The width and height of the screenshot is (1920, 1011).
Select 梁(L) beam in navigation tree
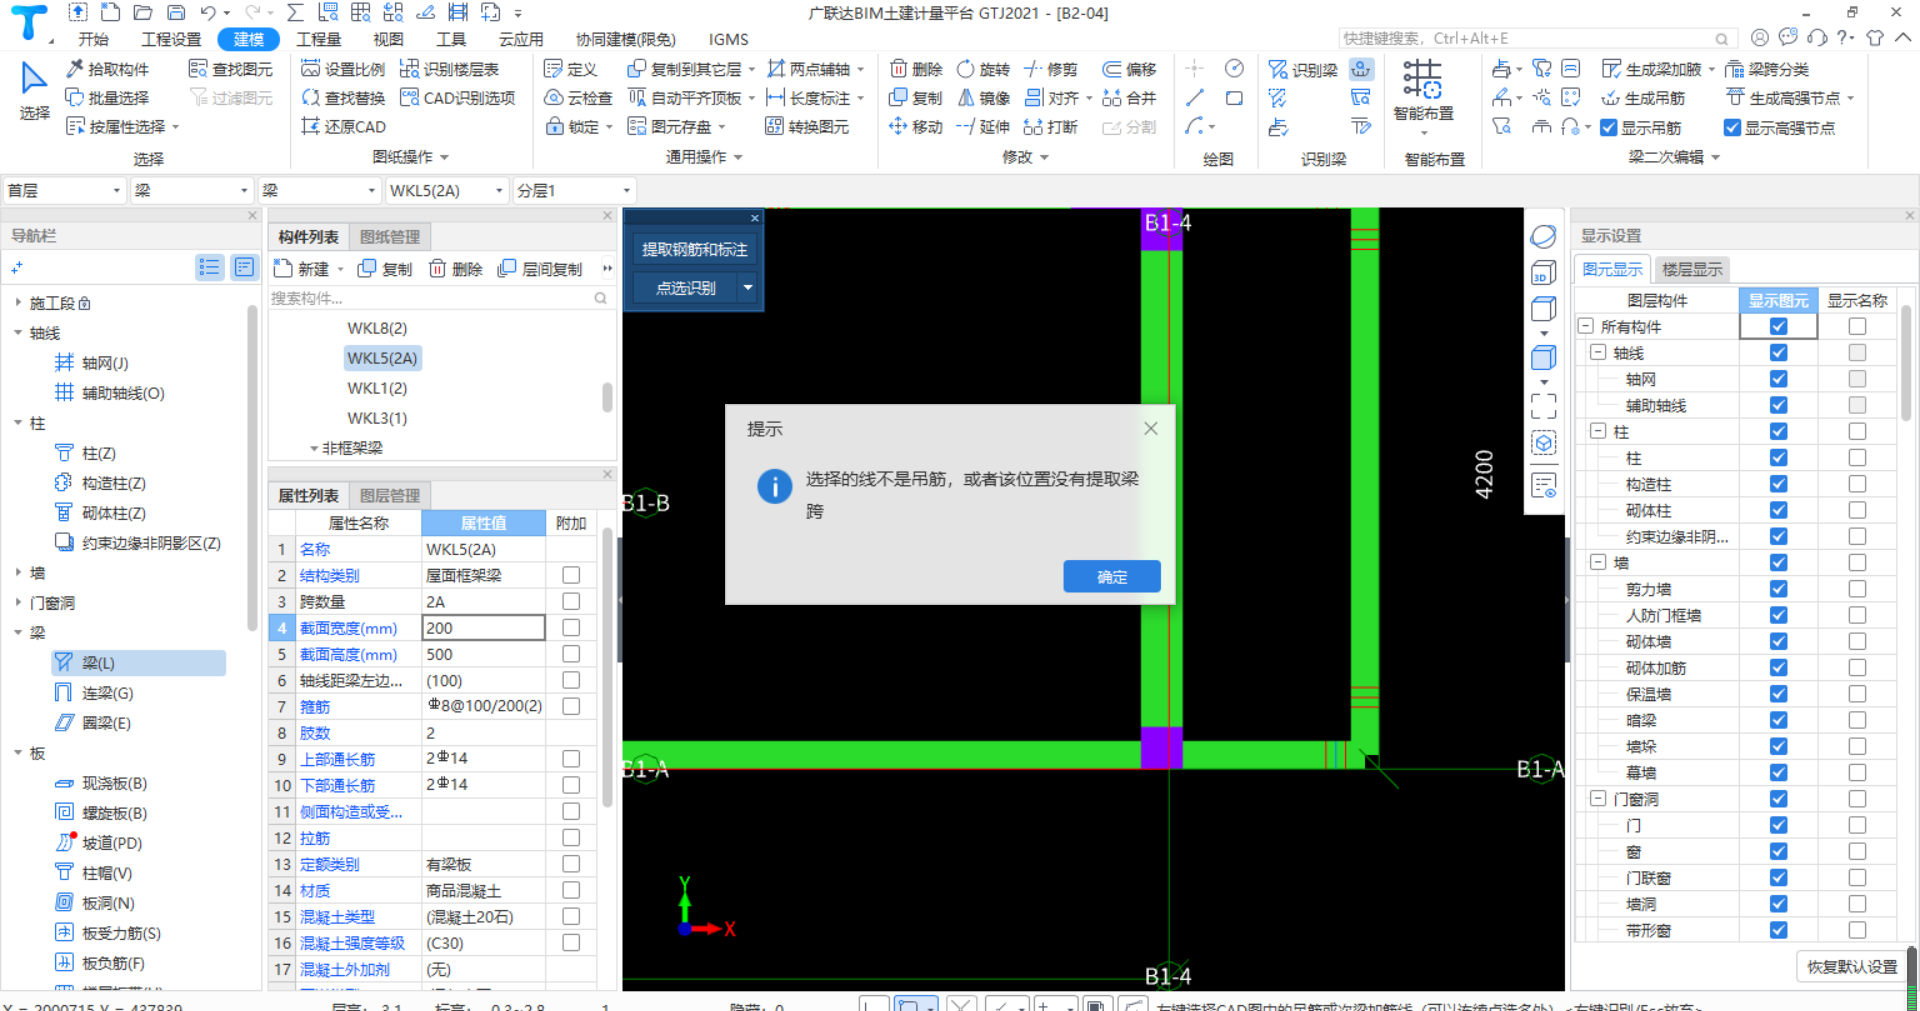(x=138, y=663)
